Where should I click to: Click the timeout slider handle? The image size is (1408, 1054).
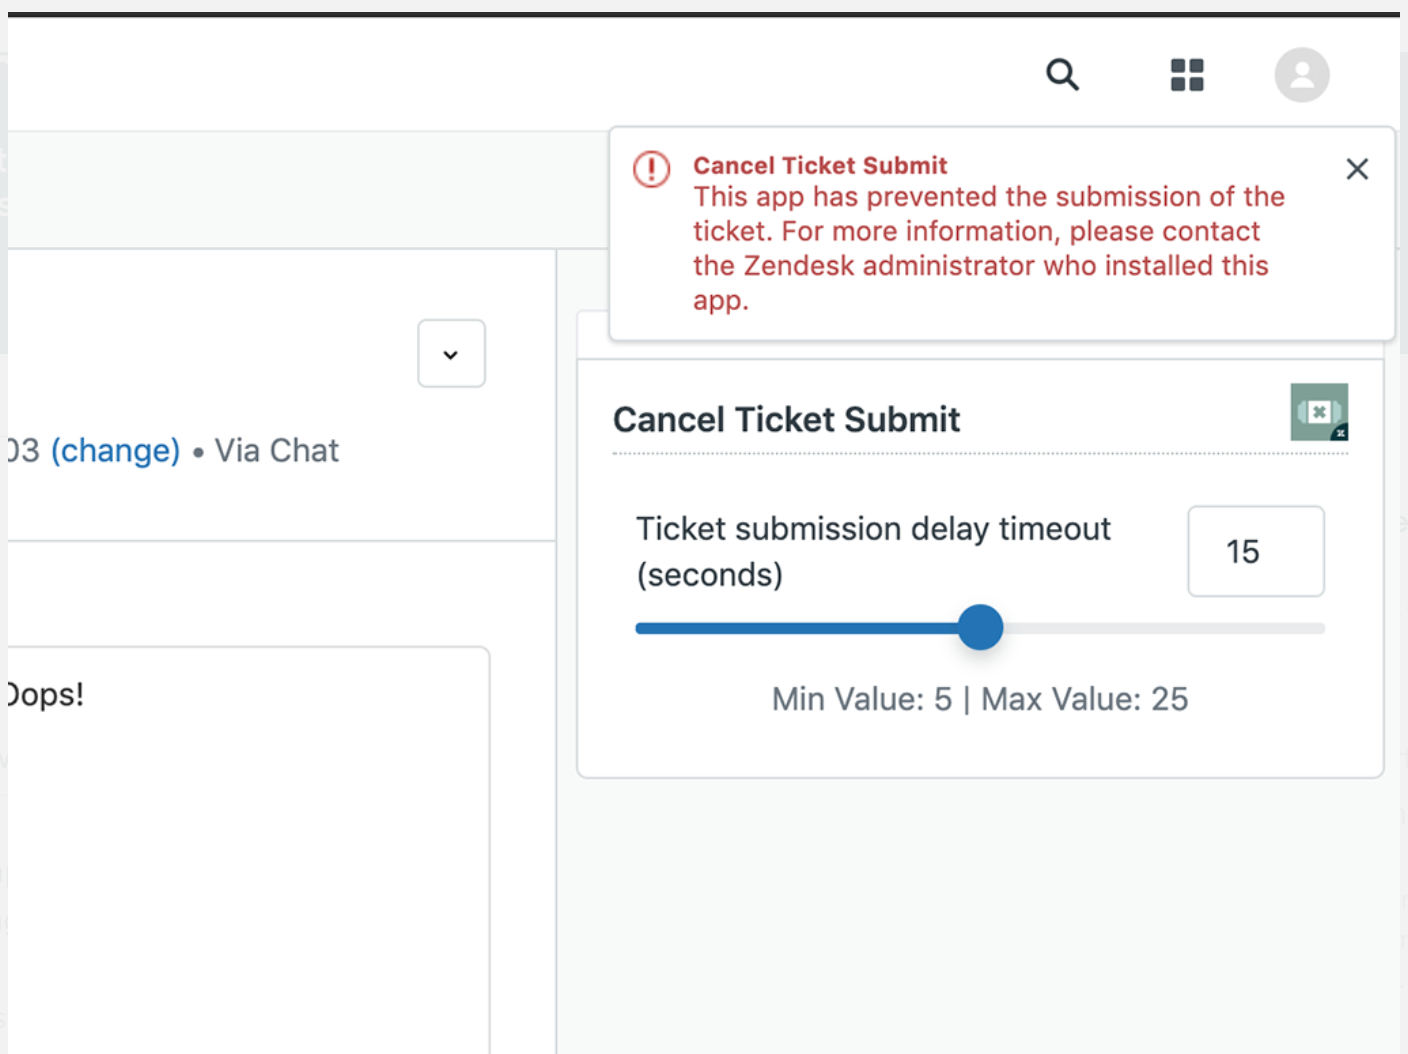980,628
